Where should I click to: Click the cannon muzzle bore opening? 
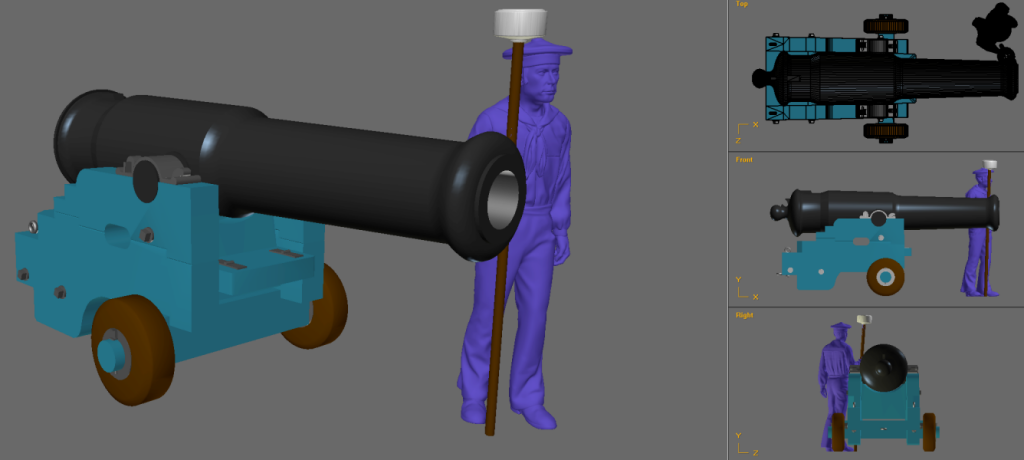506,197
